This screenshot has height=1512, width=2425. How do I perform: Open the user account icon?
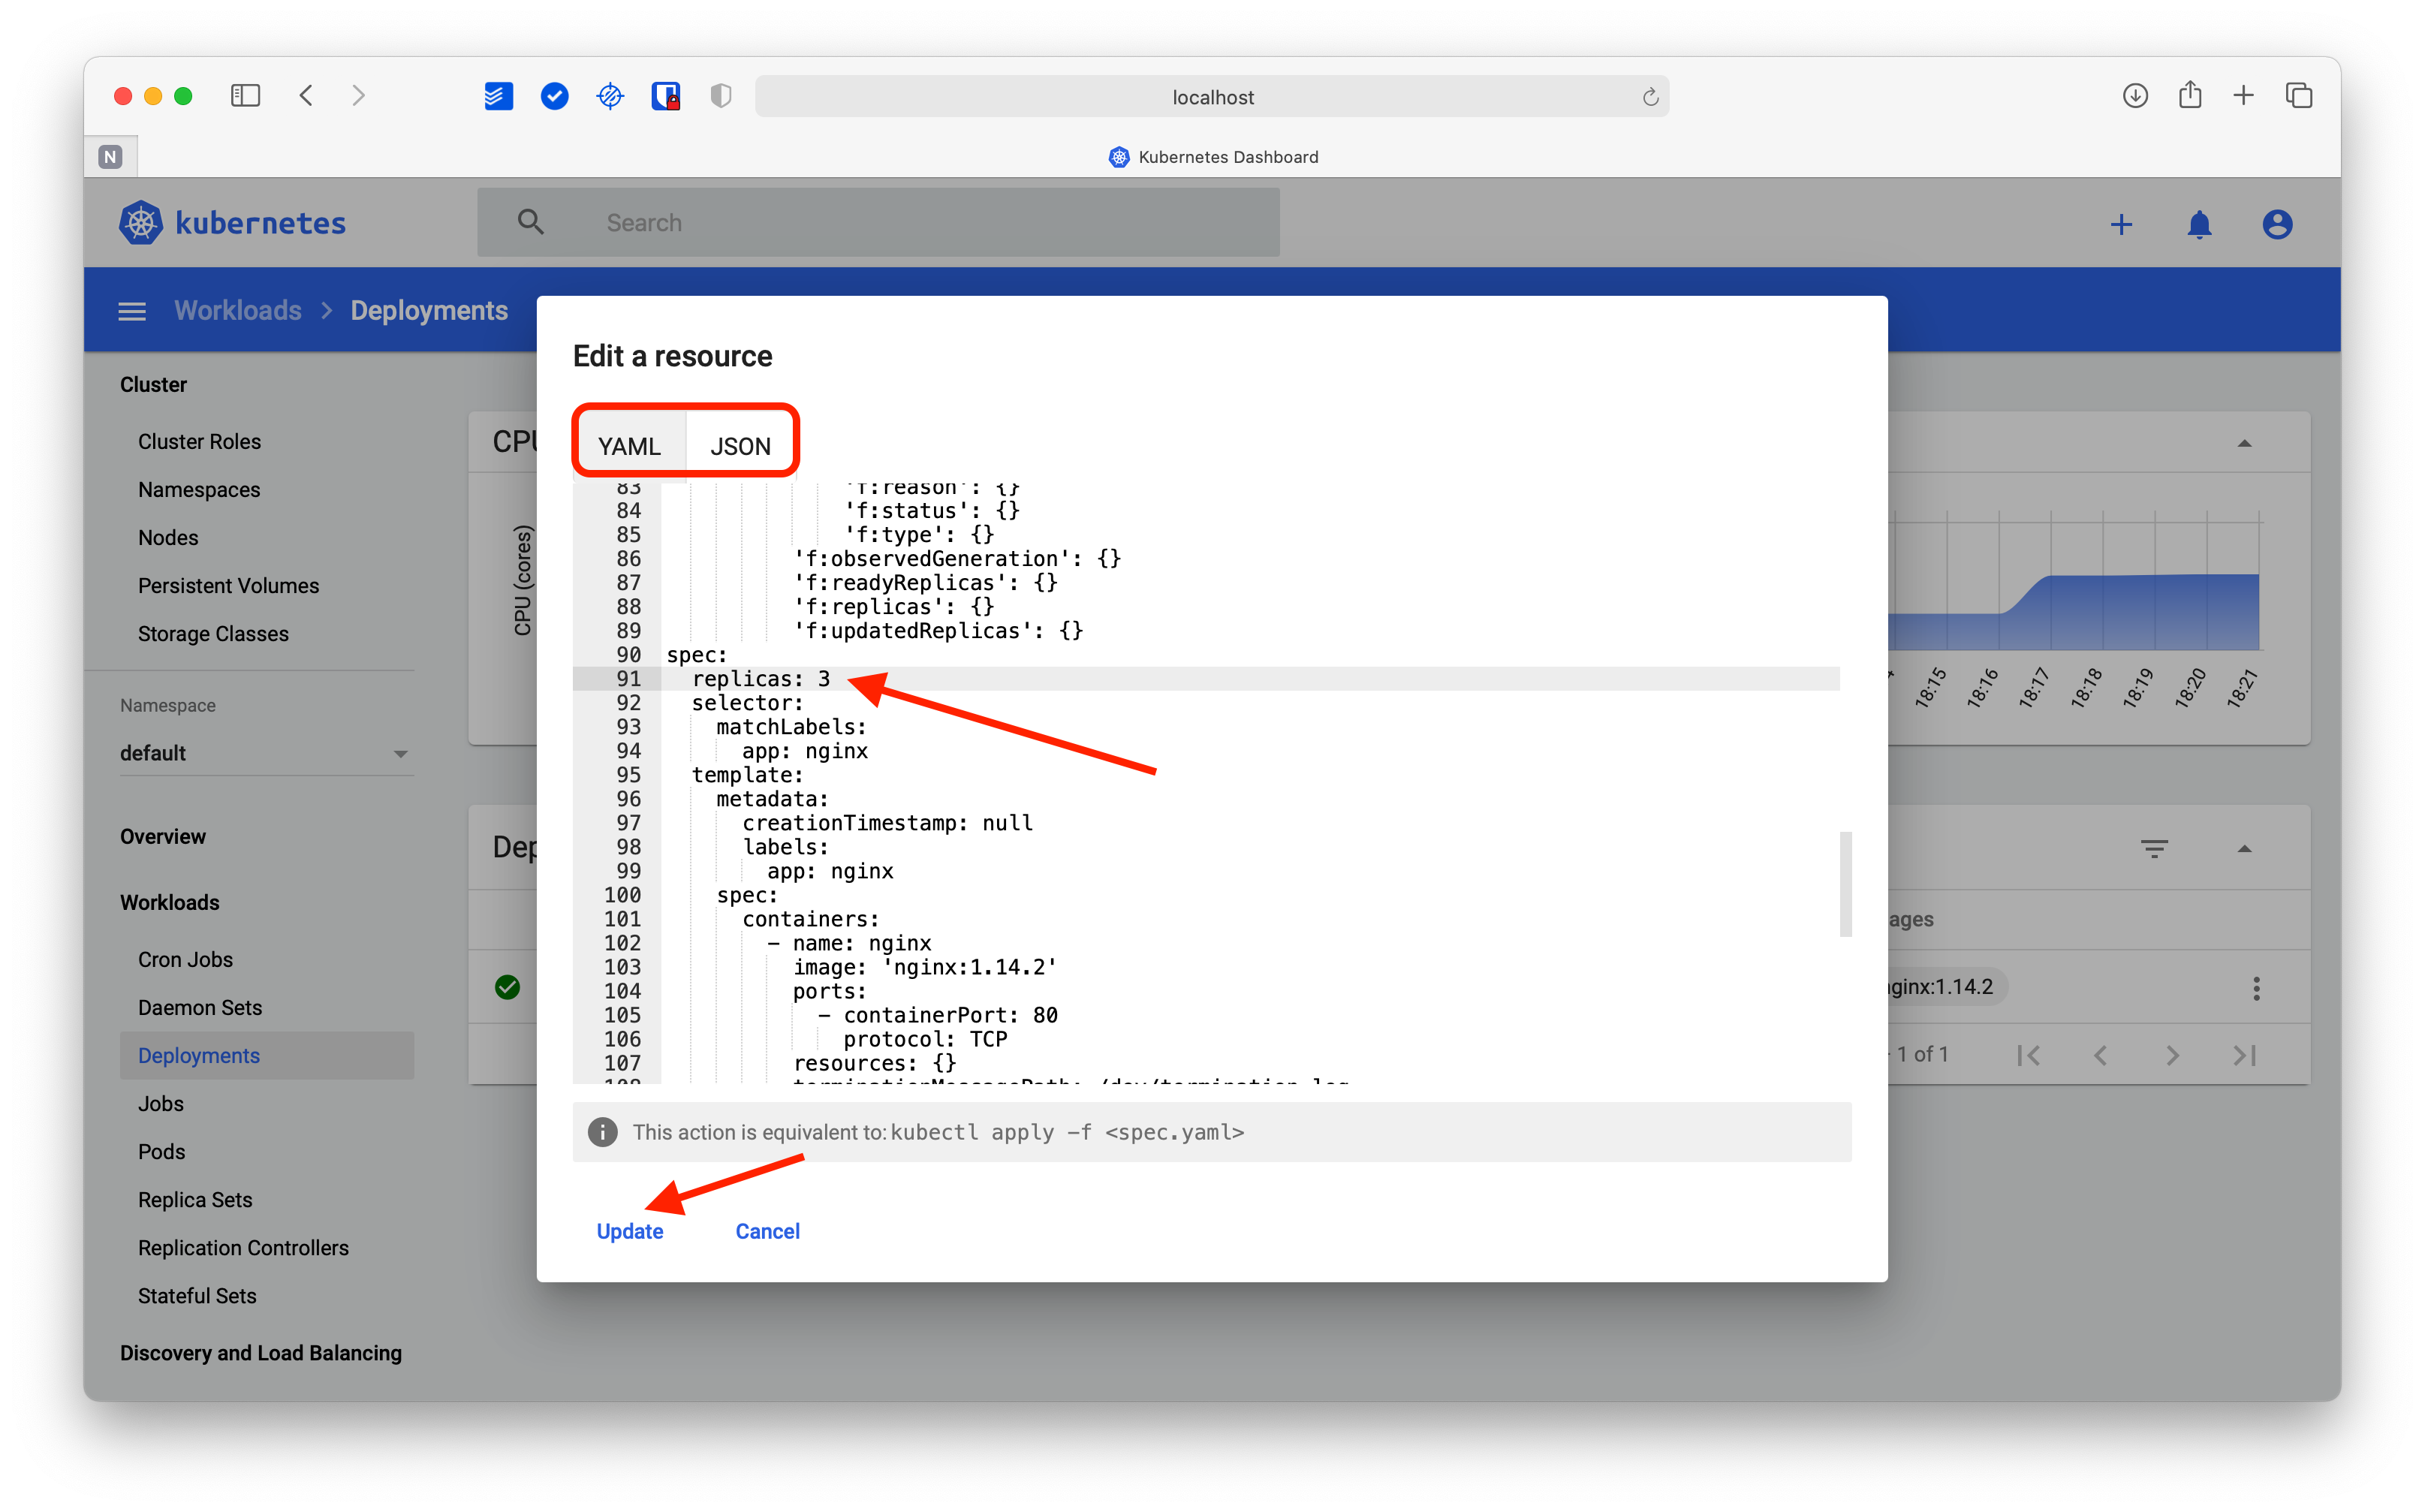pos(2277,225)
